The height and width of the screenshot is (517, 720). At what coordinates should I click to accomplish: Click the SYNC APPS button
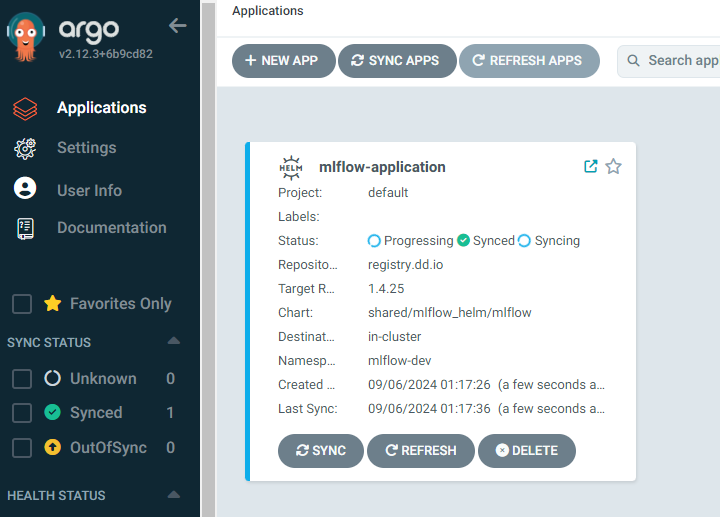397,61
